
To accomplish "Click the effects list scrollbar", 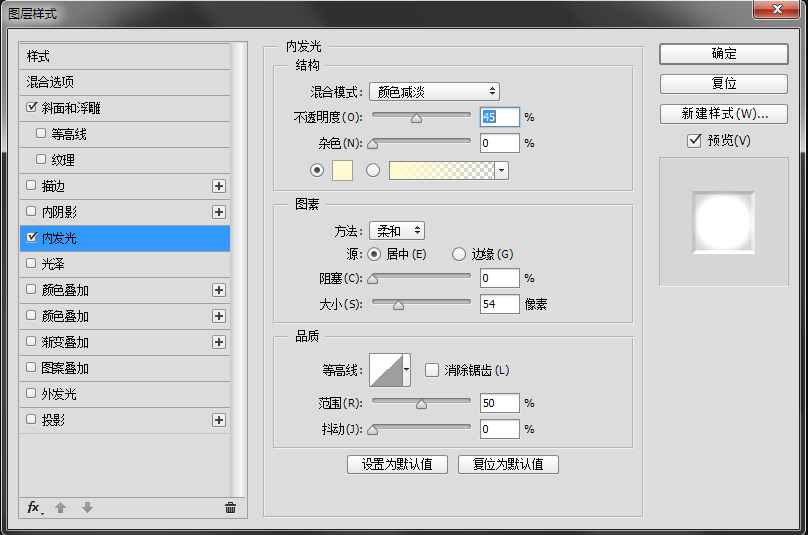I will tap(238, 270).
